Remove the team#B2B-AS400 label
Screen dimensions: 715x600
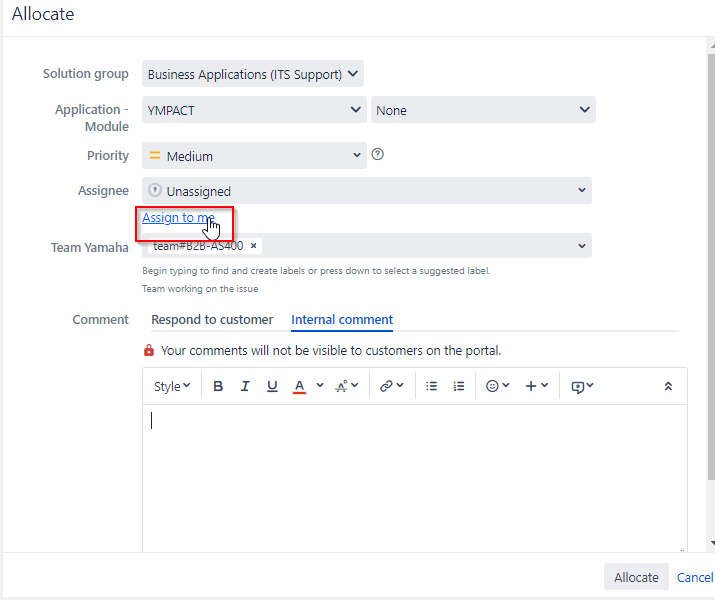pyautogui.click(x=254, y=246)
